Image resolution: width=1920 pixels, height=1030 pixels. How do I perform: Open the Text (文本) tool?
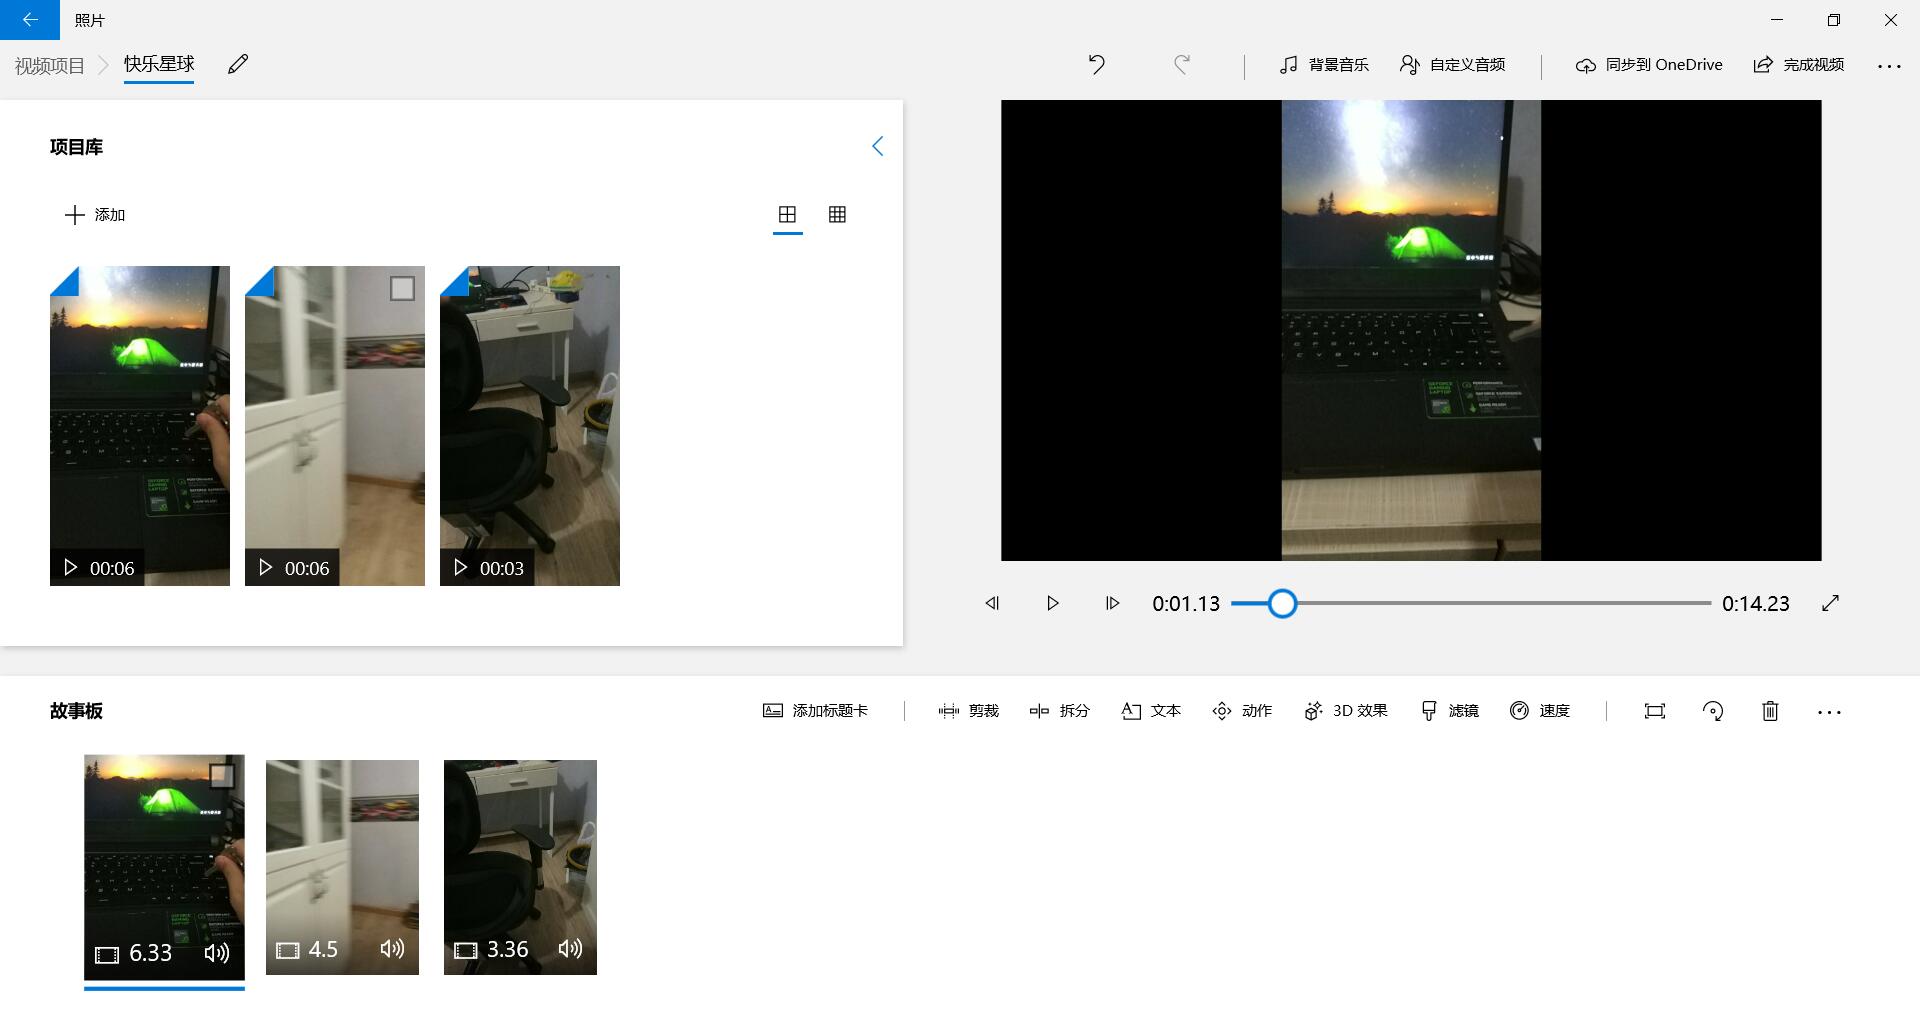pyautogui.click(x=1151, y=711)
